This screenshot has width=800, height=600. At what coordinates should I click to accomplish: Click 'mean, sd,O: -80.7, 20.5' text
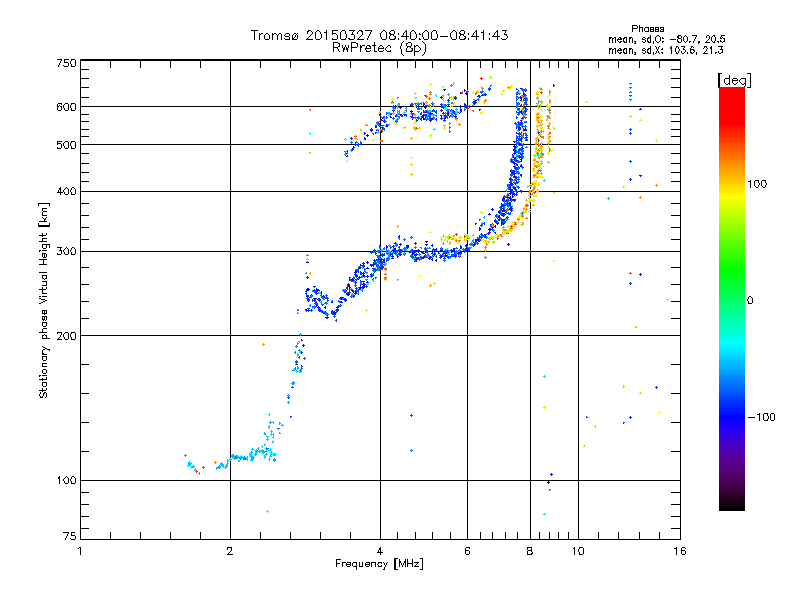tap(666, 40)
